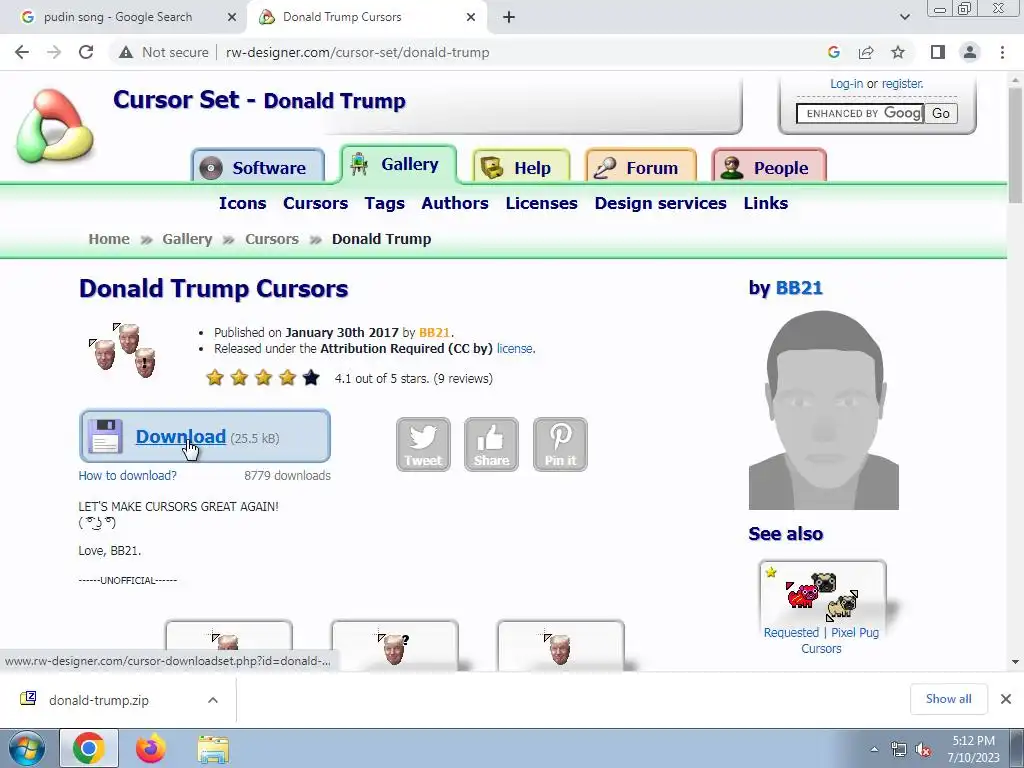Bookmark this page with the star icon
1024x768 pixels.
pos(898,52)
